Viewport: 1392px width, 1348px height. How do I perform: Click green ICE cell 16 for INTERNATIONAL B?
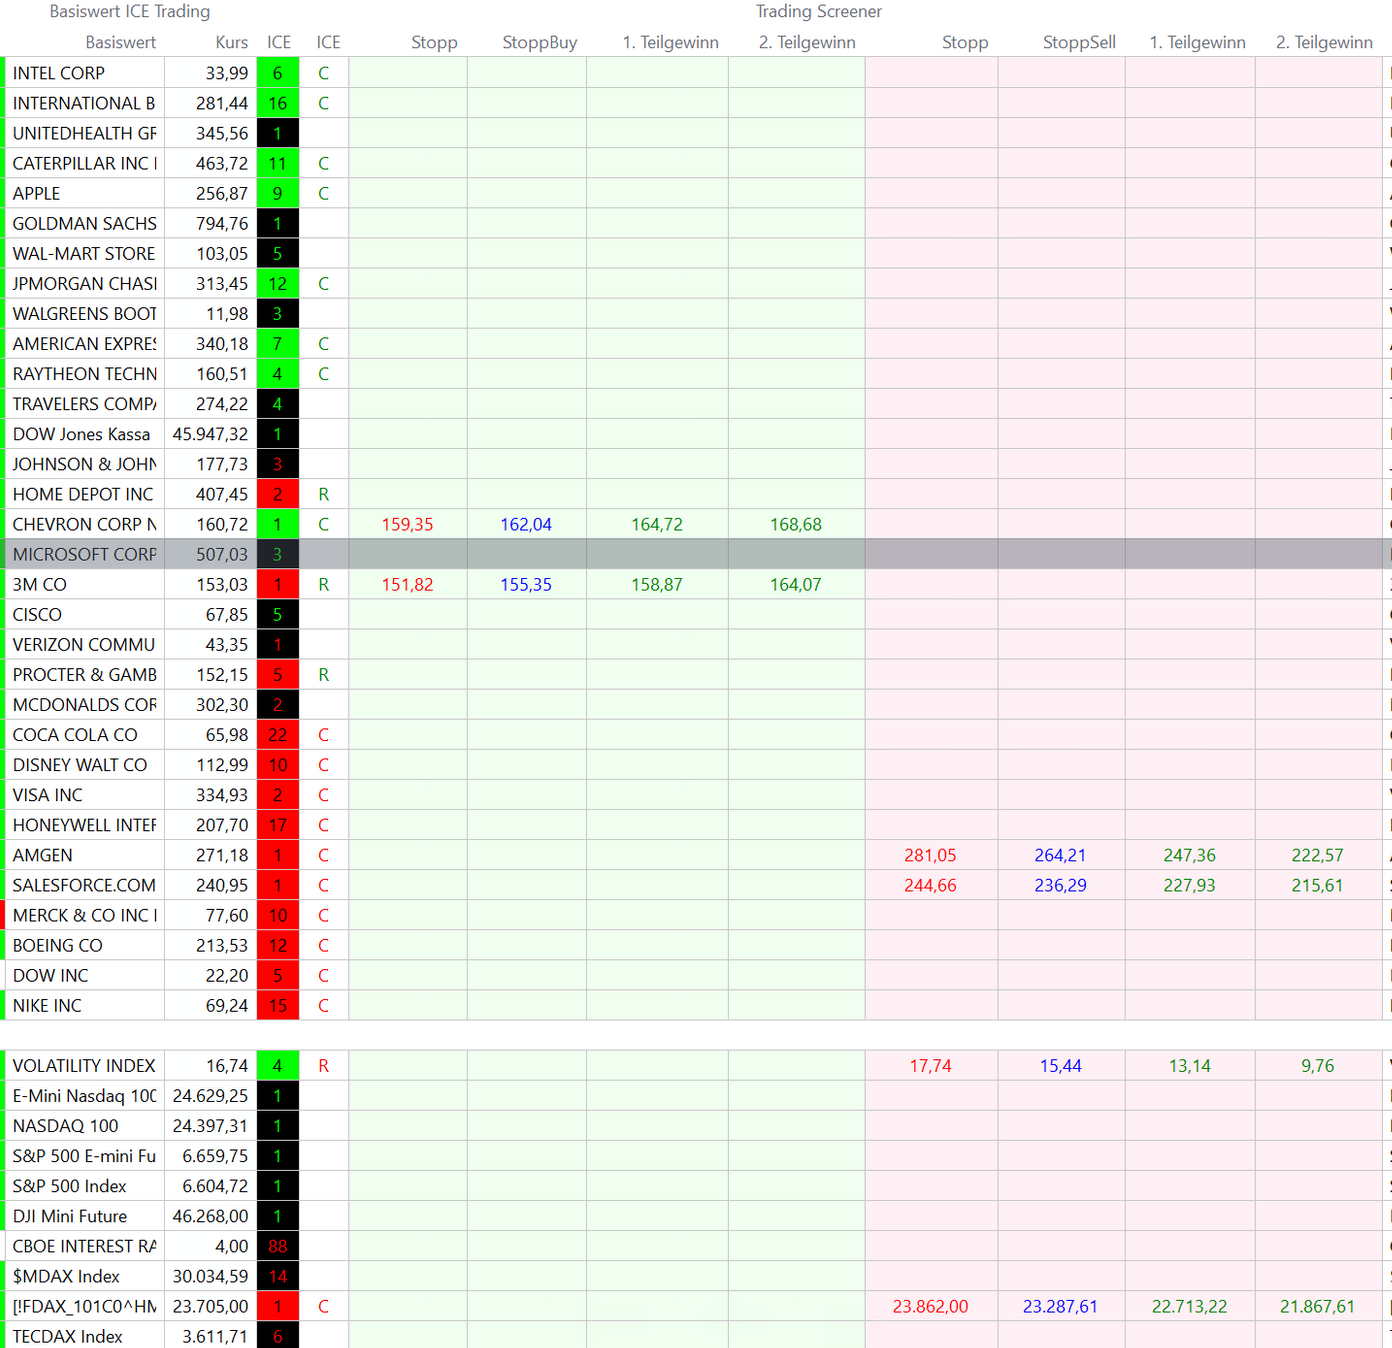[277, 103]
